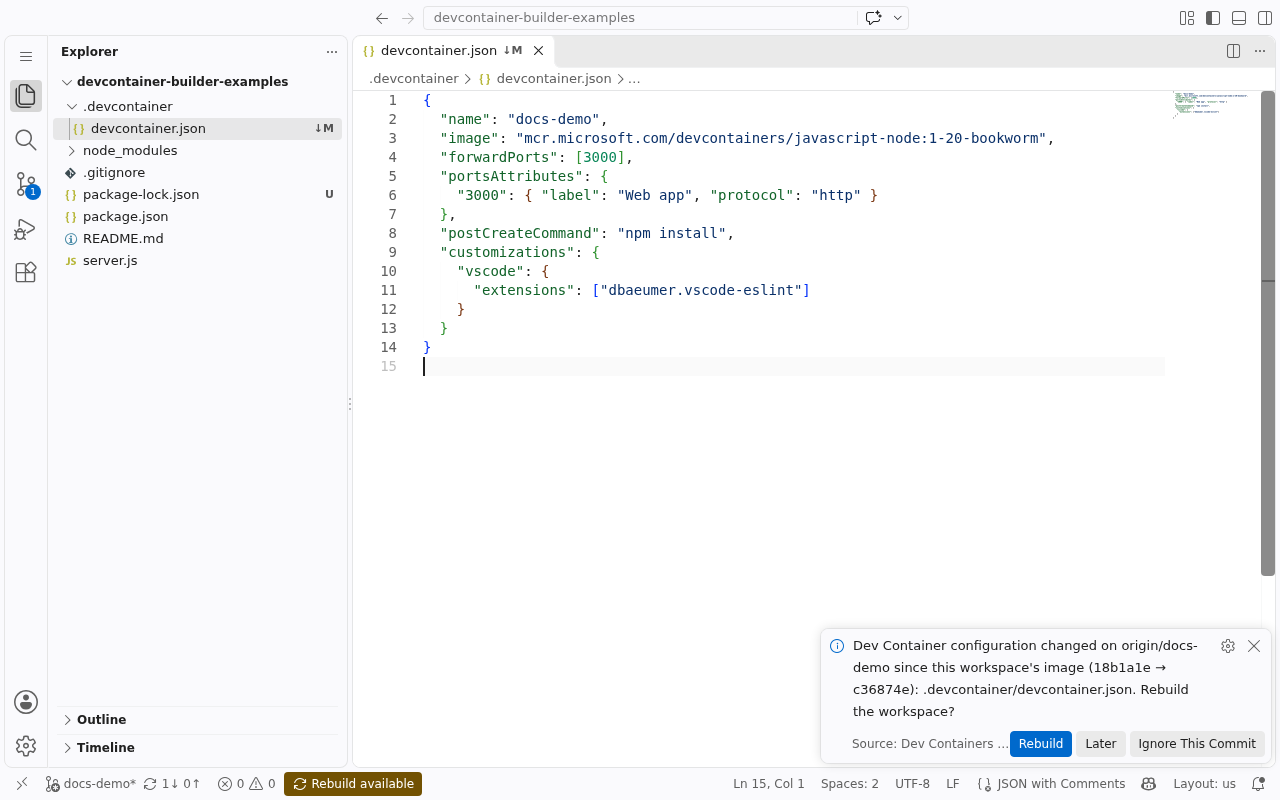
Task: Click Customize Layout icon in title bar
Action: click(1187, 18)
